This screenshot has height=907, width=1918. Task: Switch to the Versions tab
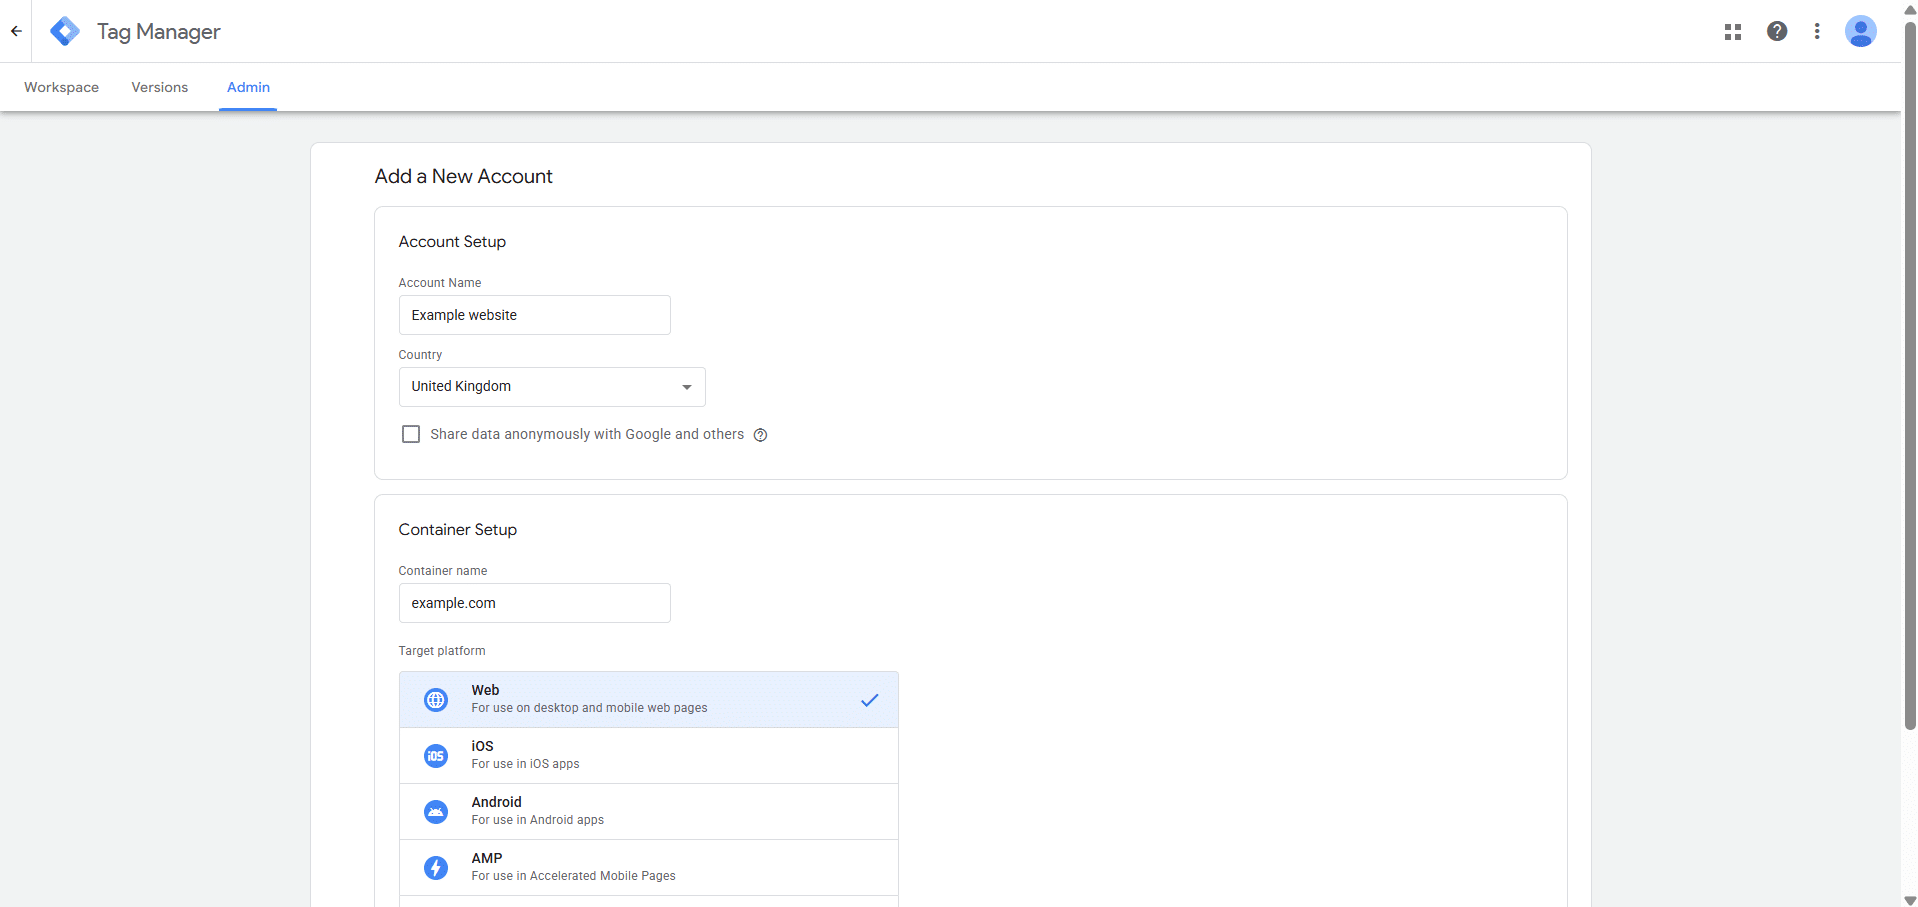159,87
